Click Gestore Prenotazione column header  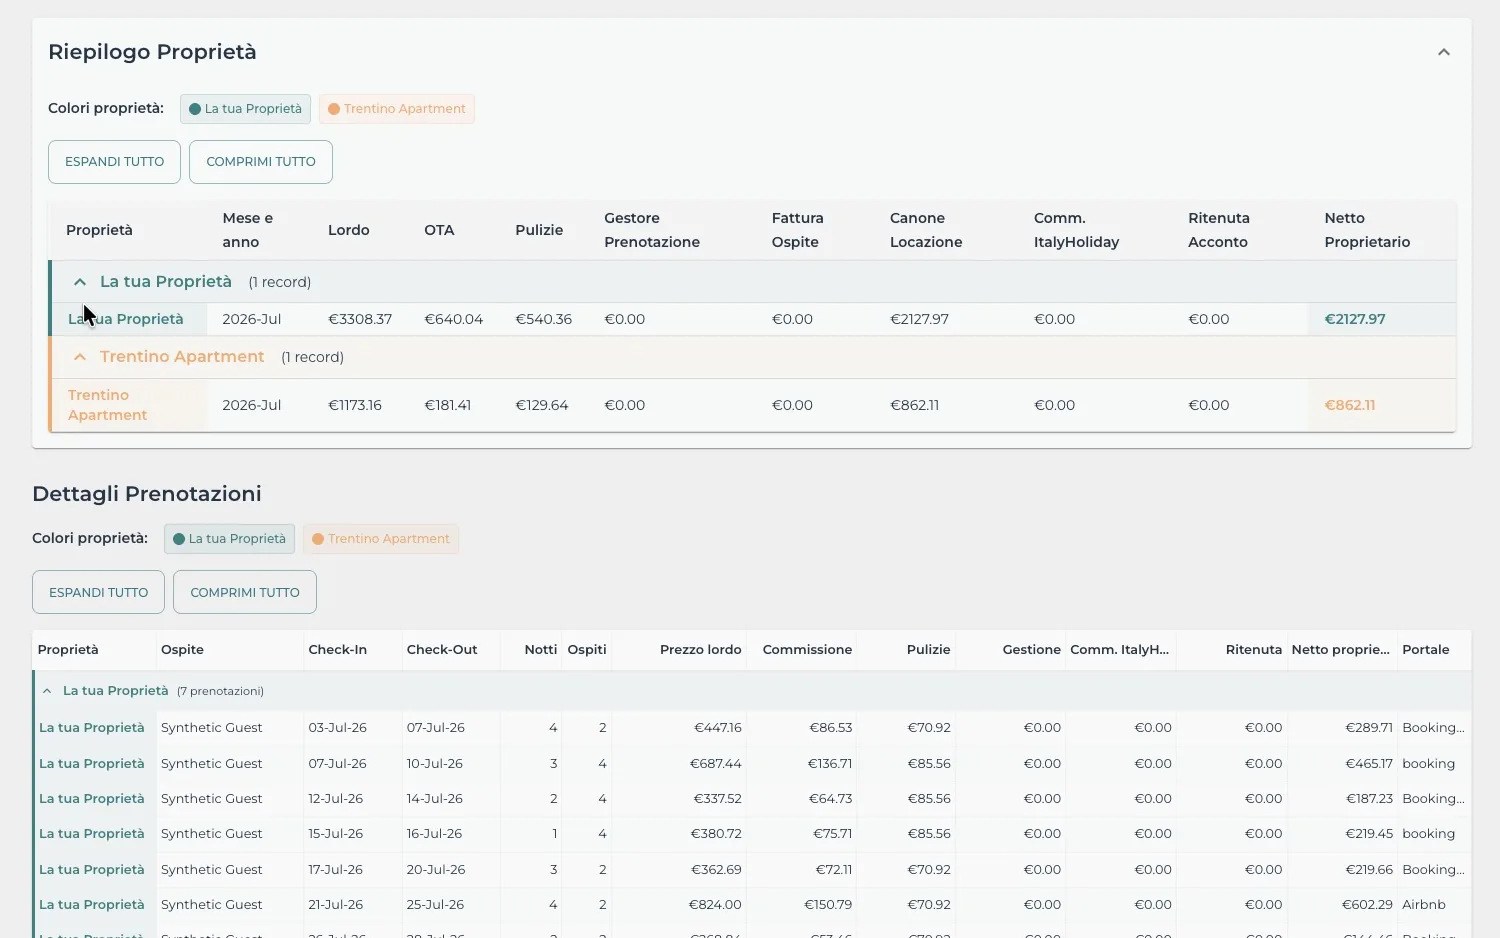click(x=652, y=230)
